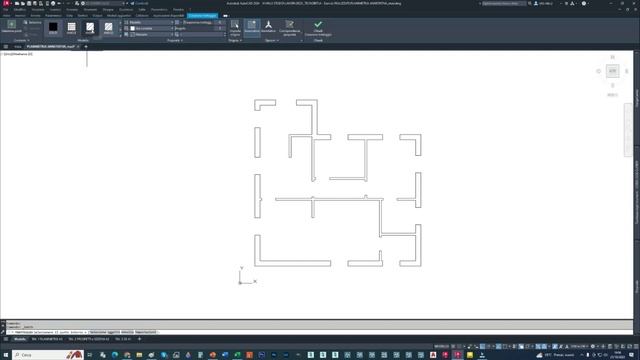
Task: Toggle the Annotativo hatch option
Action: [268, 27]
